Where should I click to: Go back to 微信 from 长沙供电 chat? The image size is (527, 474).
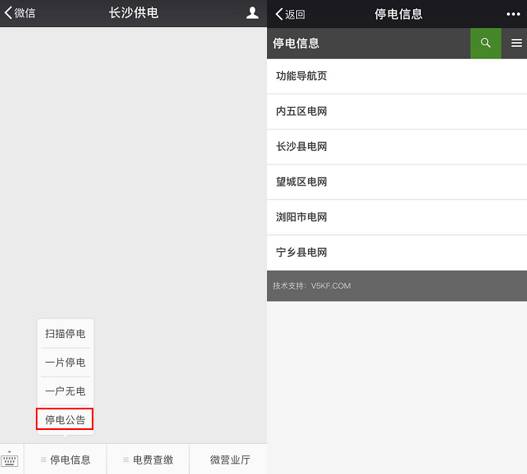pos(20,13)
